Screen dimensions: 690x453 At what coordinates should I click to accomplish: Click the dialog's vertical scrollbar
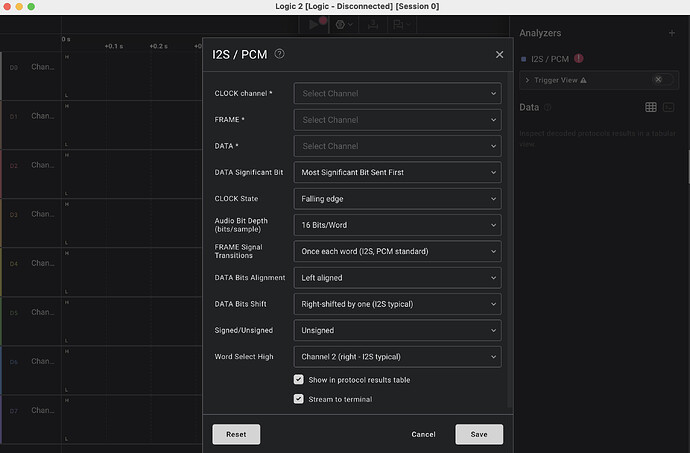pyautogui.click(x=510, y=240)
